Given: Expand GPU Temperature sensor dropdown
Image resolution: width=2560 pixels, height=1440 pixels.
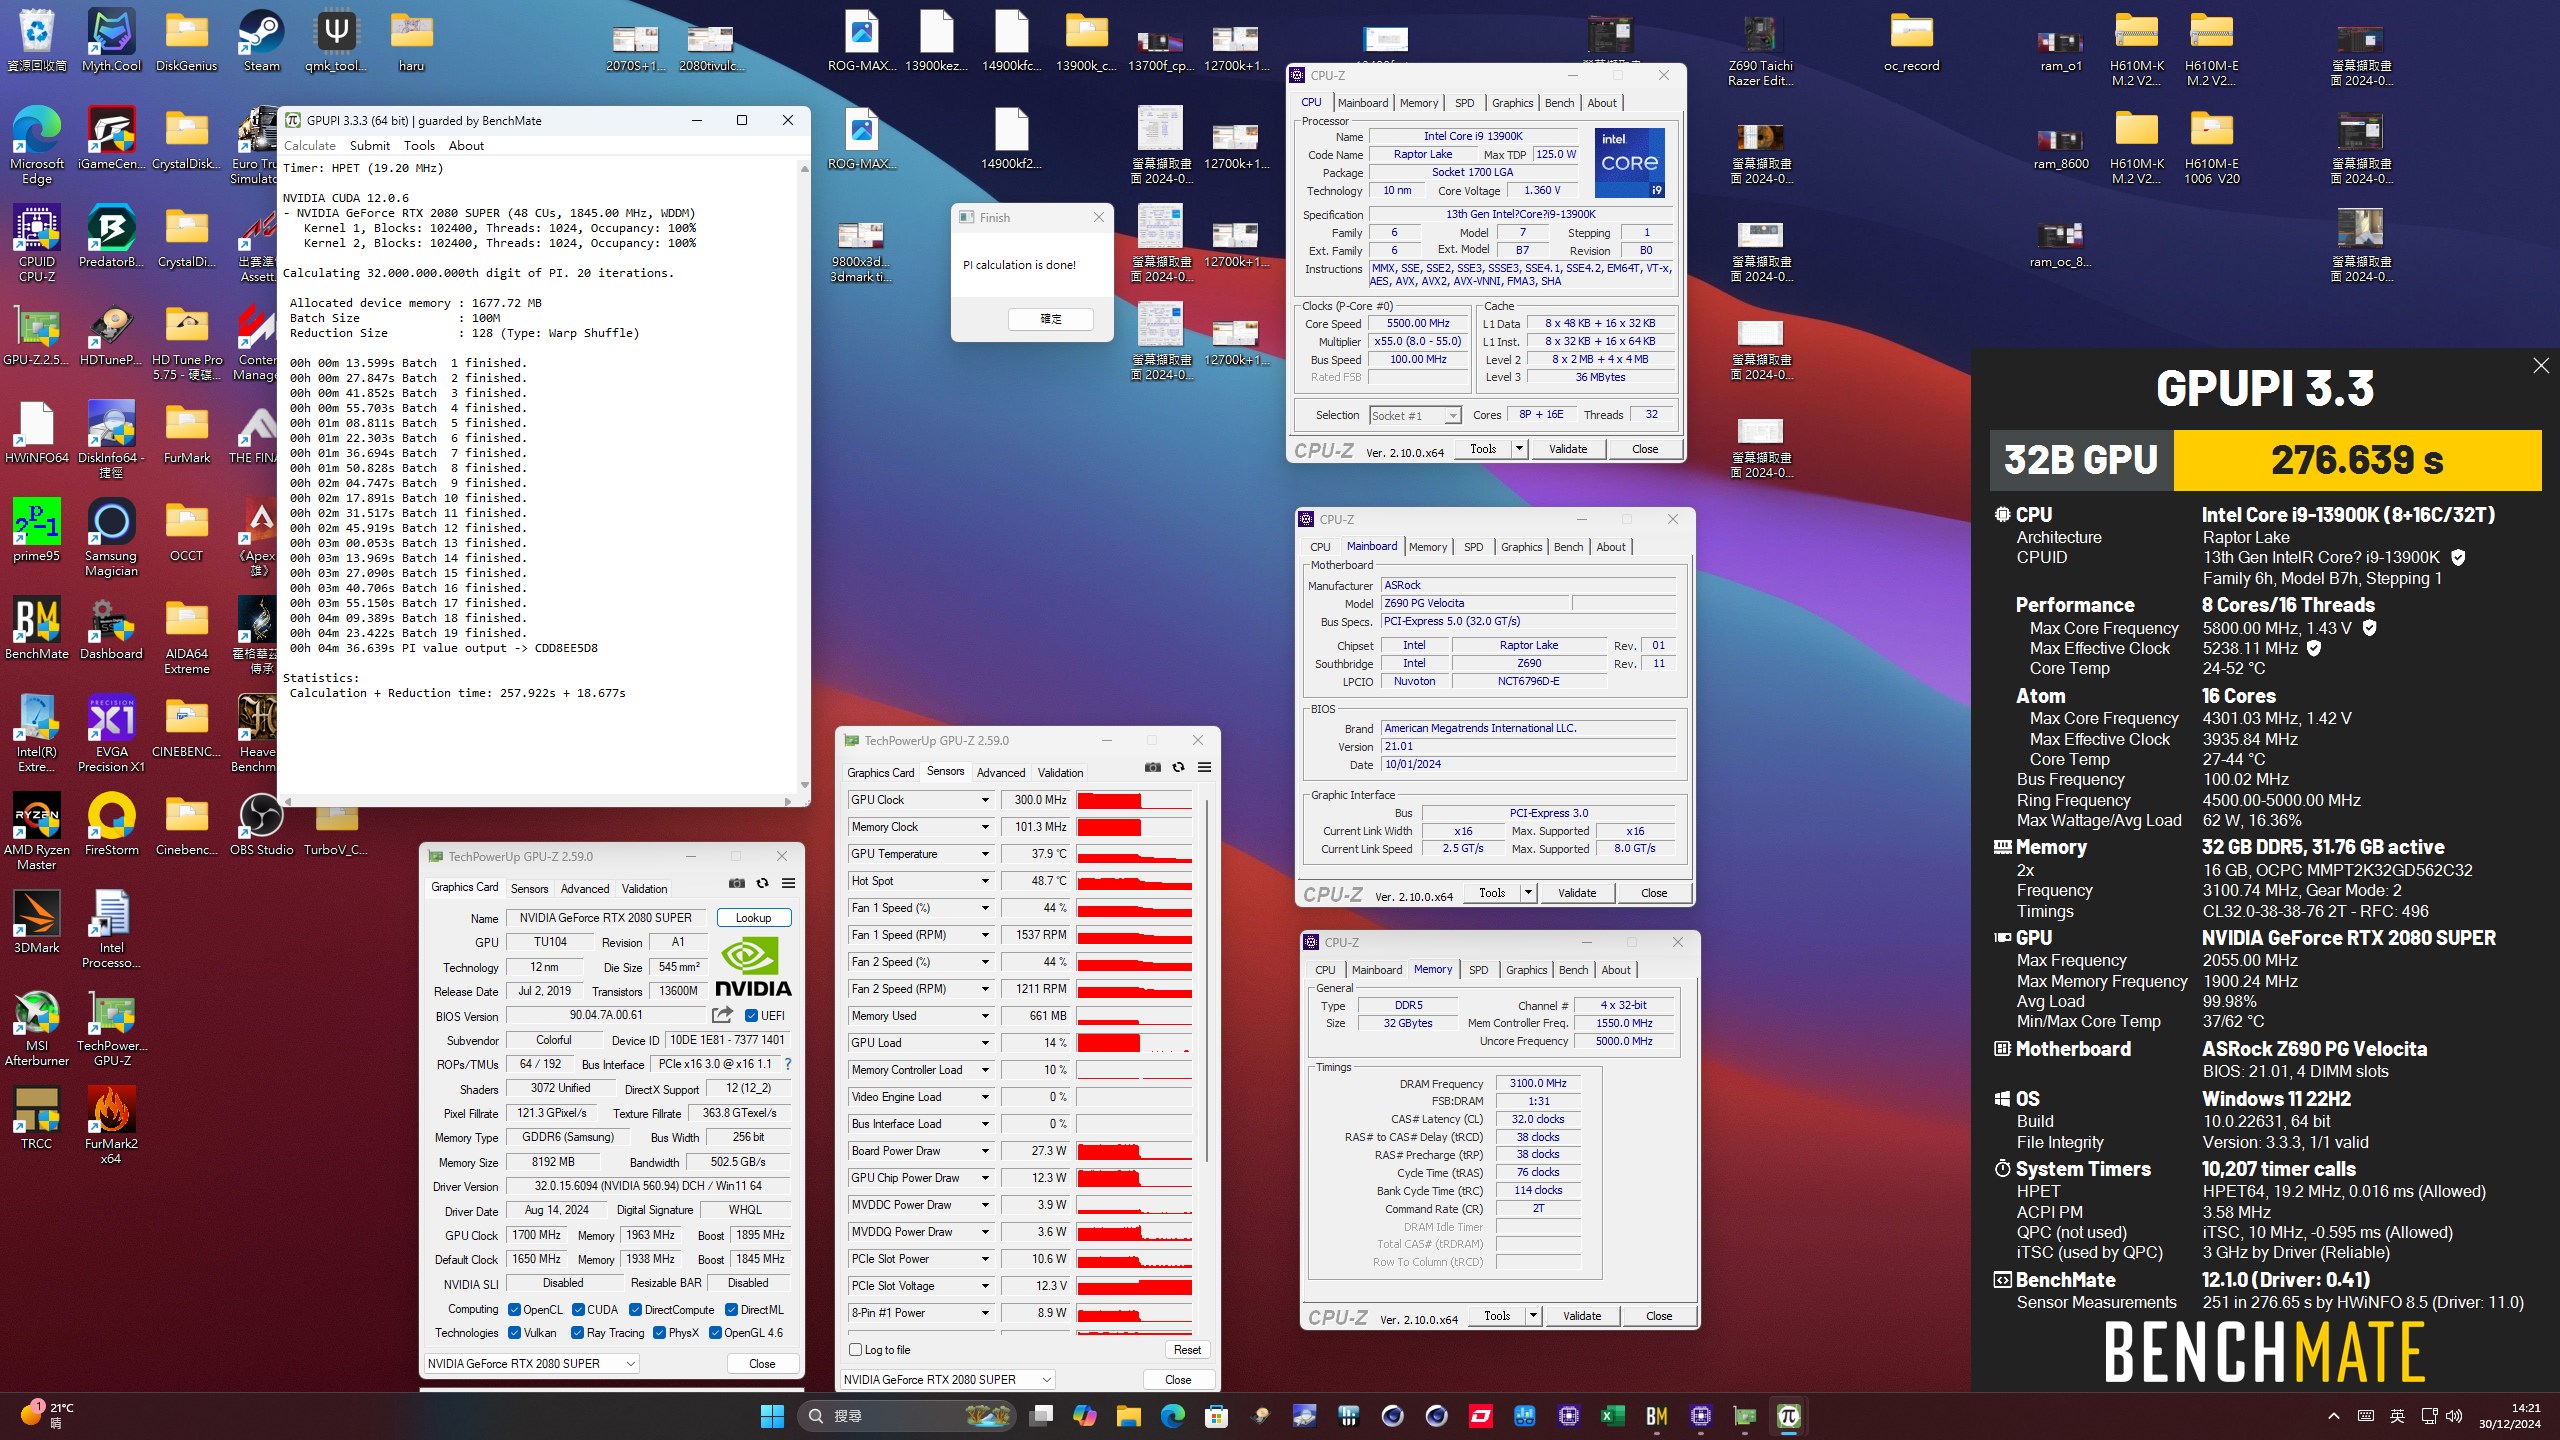Looking at the screenshot, I should point(985,854).
